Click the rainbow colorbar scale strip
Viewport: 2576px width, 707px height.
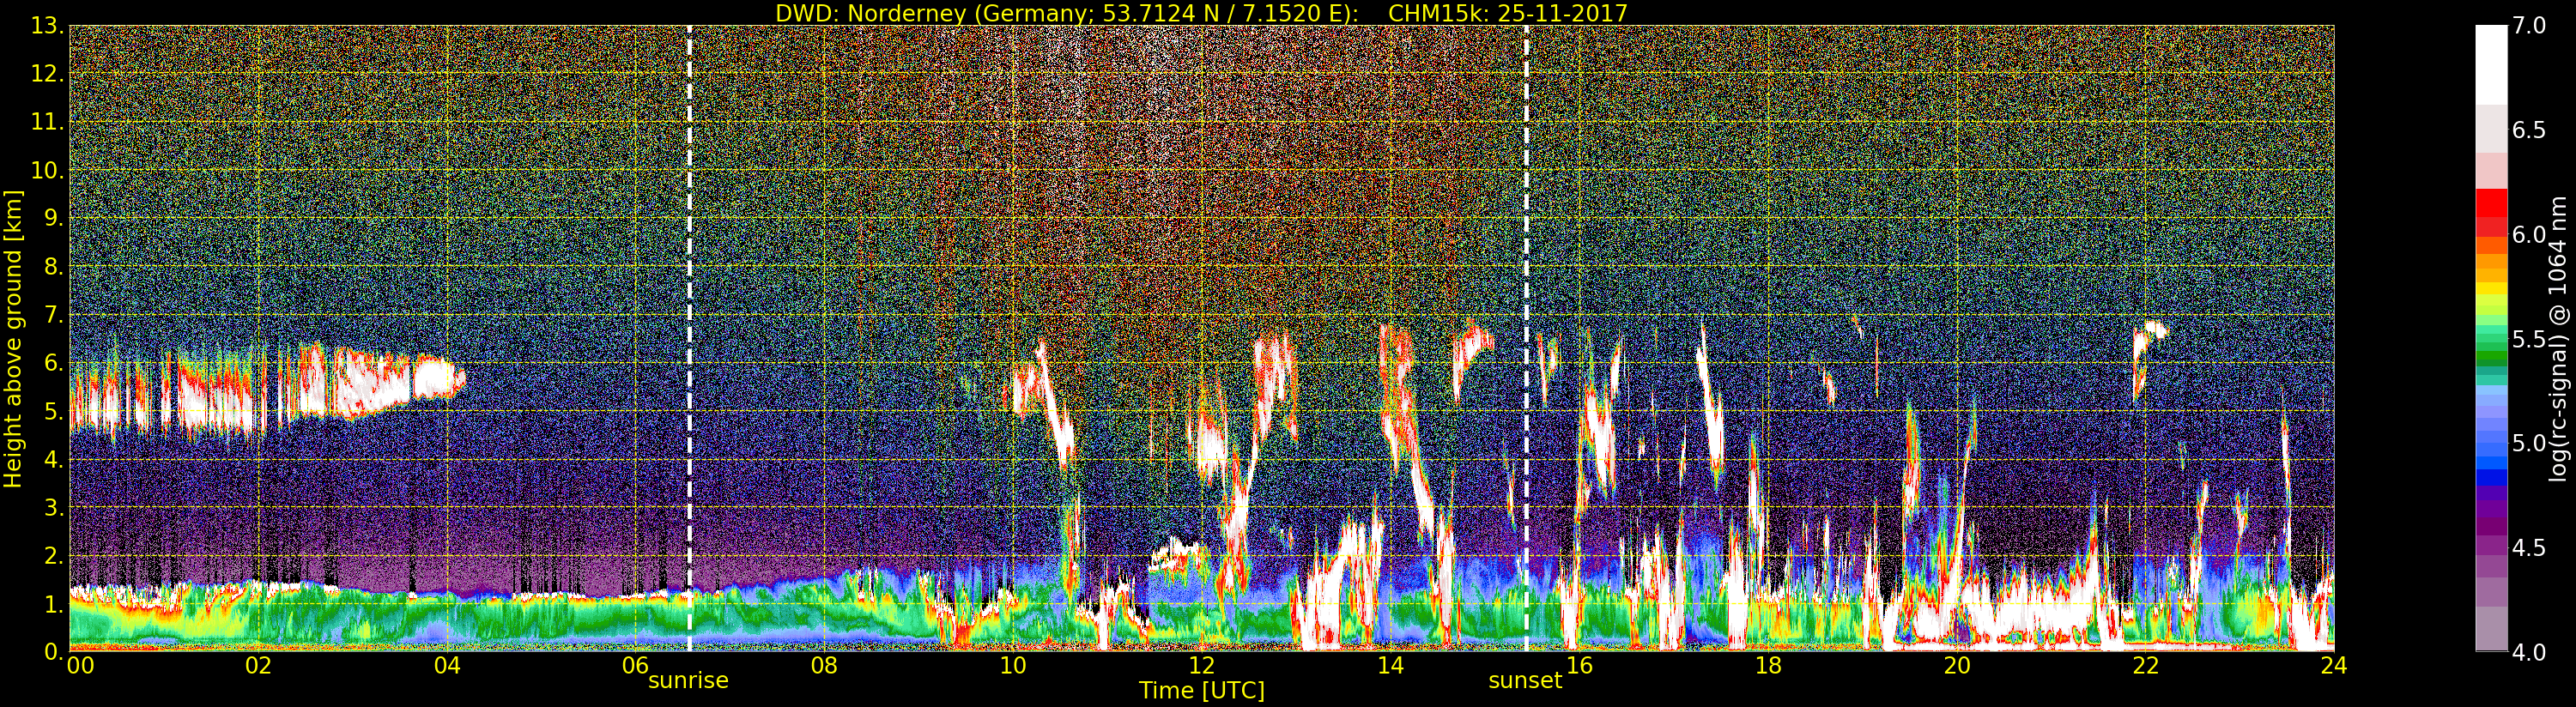pyautogui.click(x=2491, y=338)
